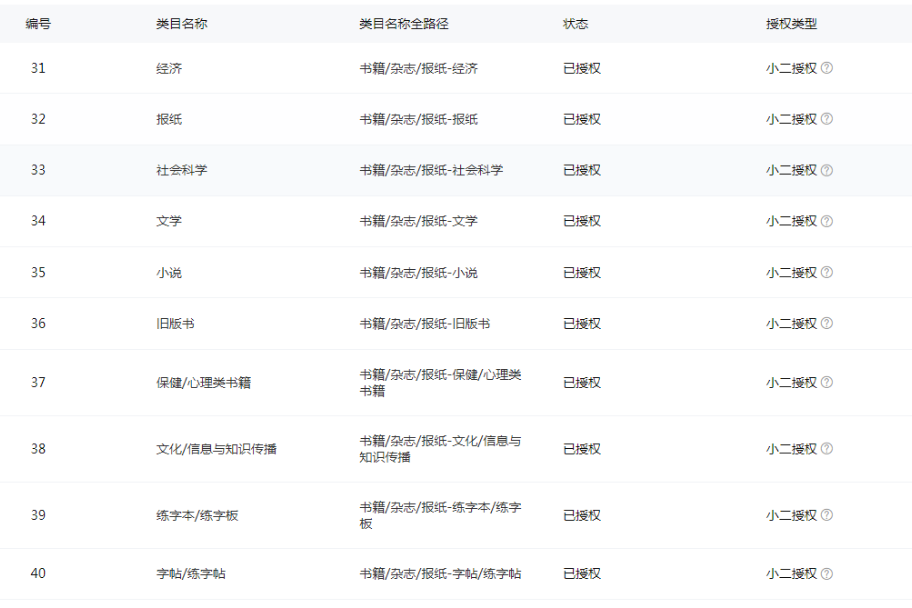The width and height of the screenshot is (912, 608).
Task: Click the 类目名称全路径 column header
Action: coord(403,24)
